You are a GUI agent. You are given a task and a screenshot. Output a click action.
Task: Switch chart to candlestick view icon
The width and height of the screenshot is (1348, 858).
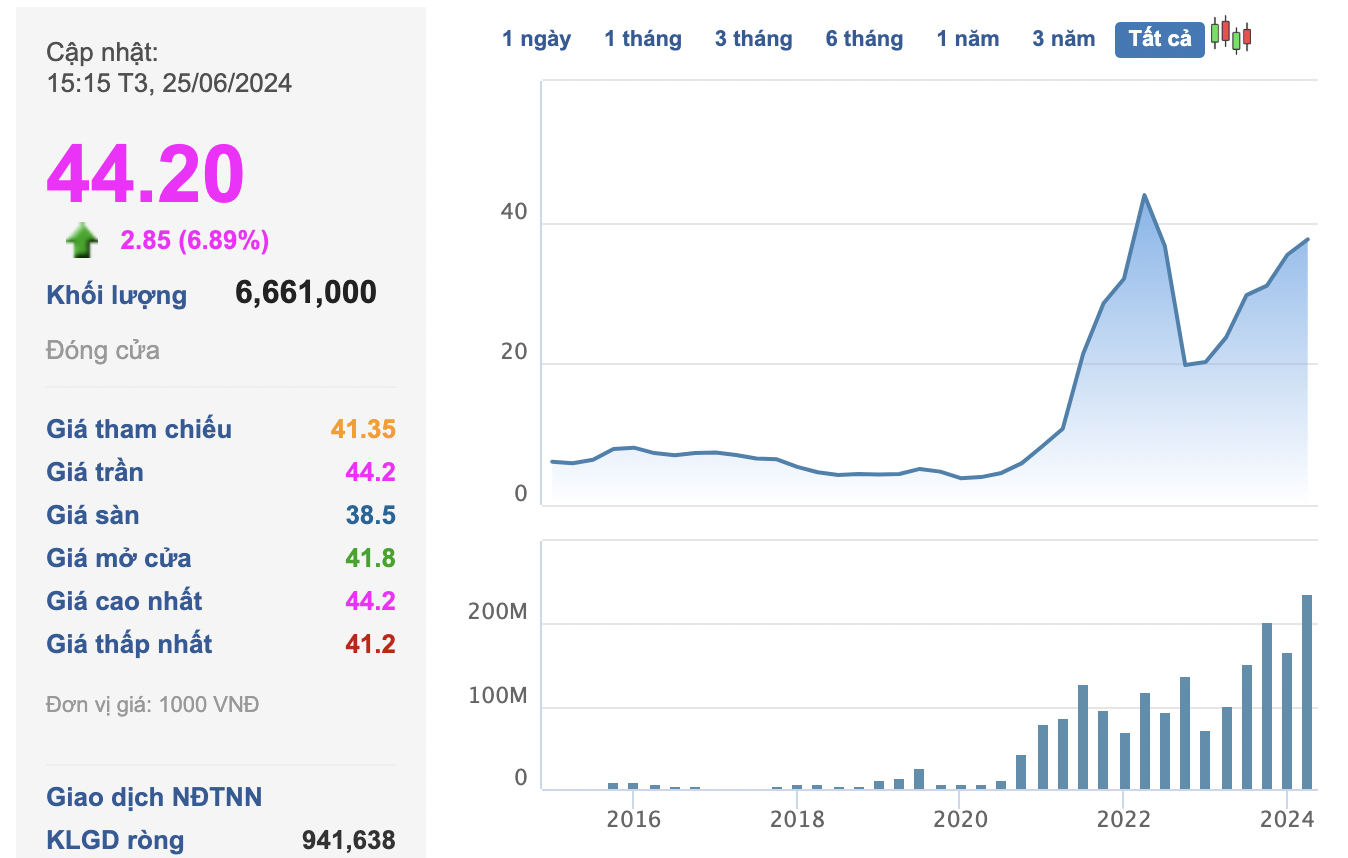[1231, 35]
